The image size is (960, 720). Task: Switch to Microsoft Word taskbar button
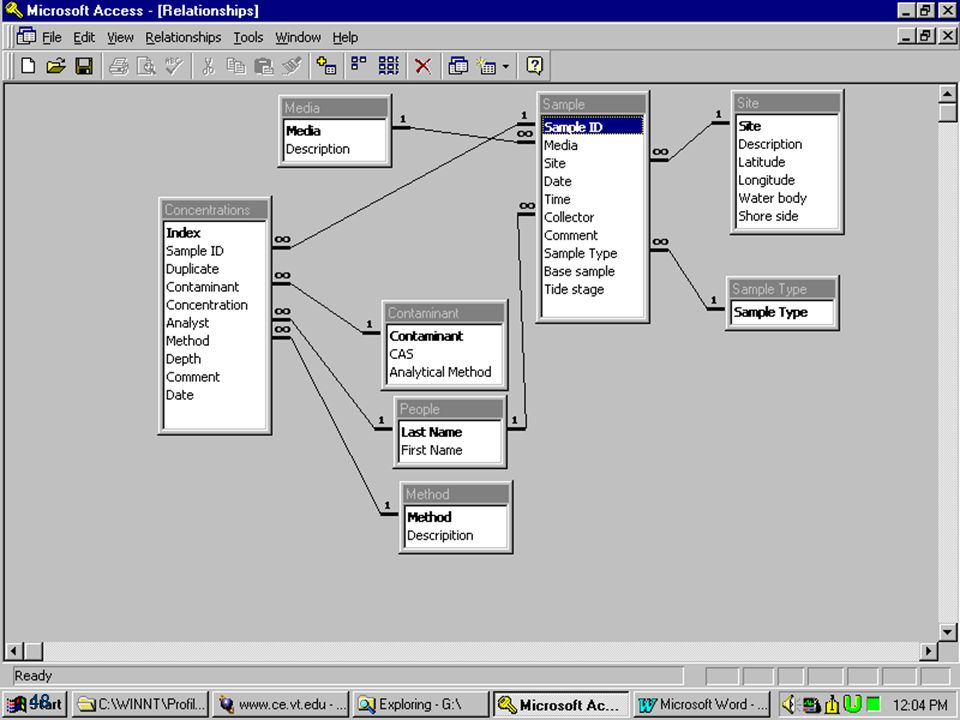702,704
